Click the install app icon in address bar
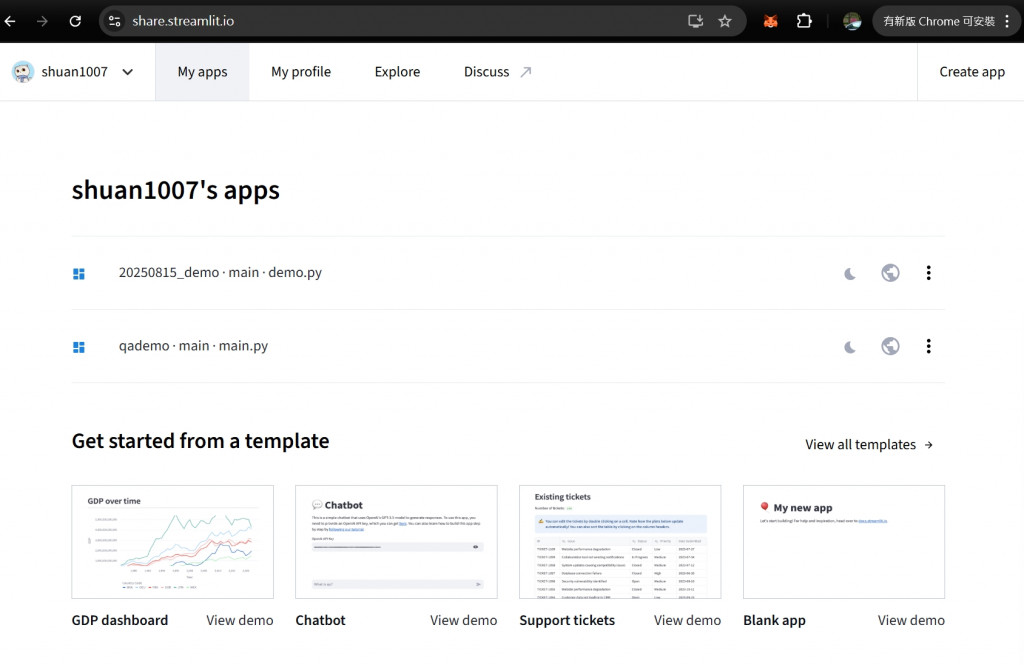The width and height of the screenshot is (1024, 665). [696, 21]
